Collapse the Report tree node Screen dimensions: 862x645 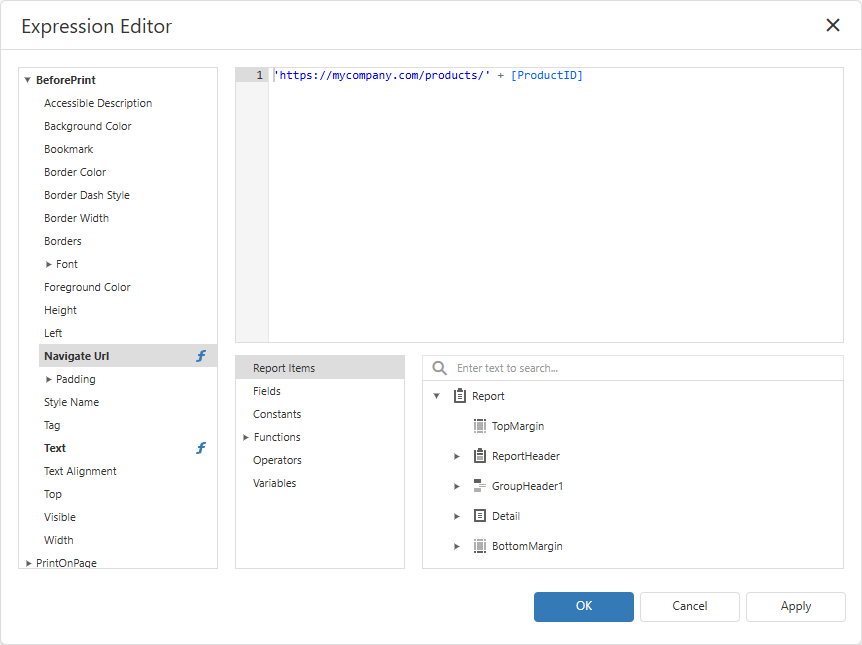(x=436, y=396)
